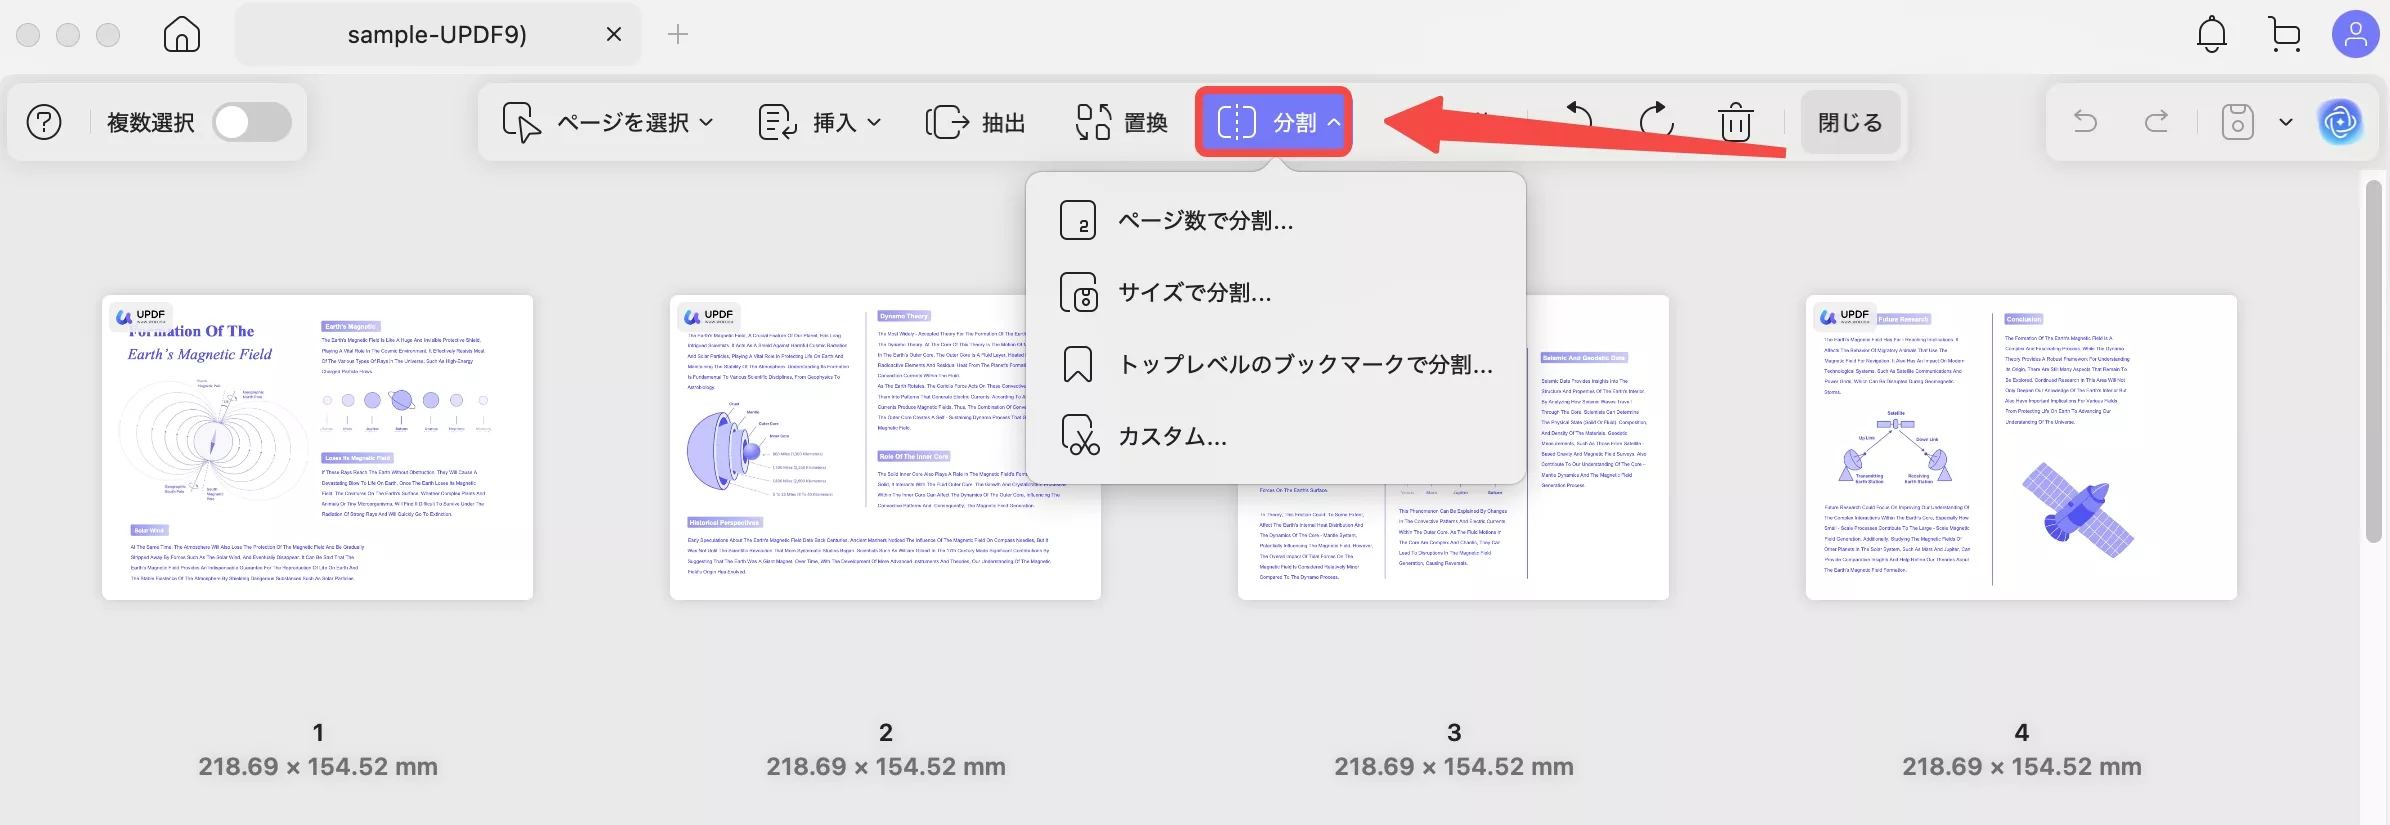Choose ページ数で分割...

pos(1276,220)
